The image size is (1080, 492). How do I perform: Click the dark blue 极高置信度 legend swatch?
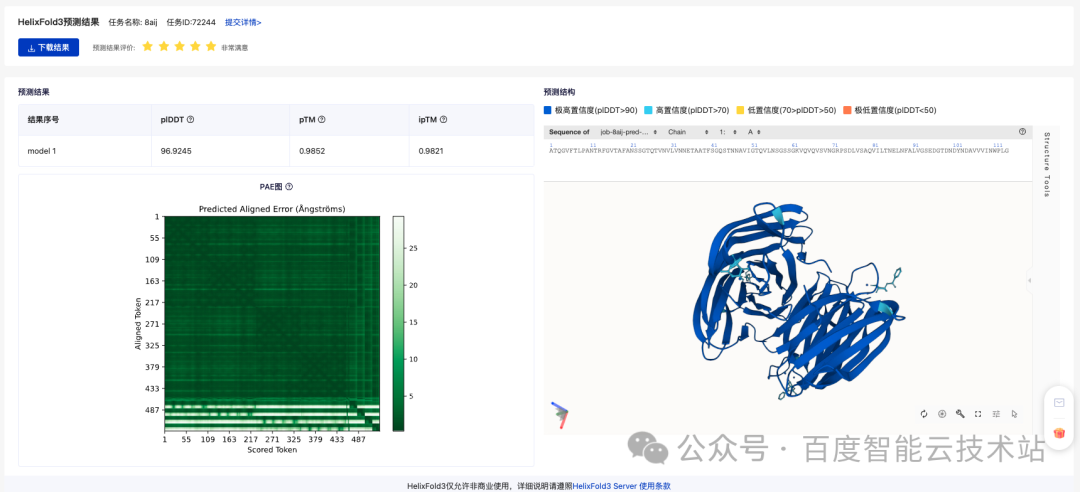[548, 110]
